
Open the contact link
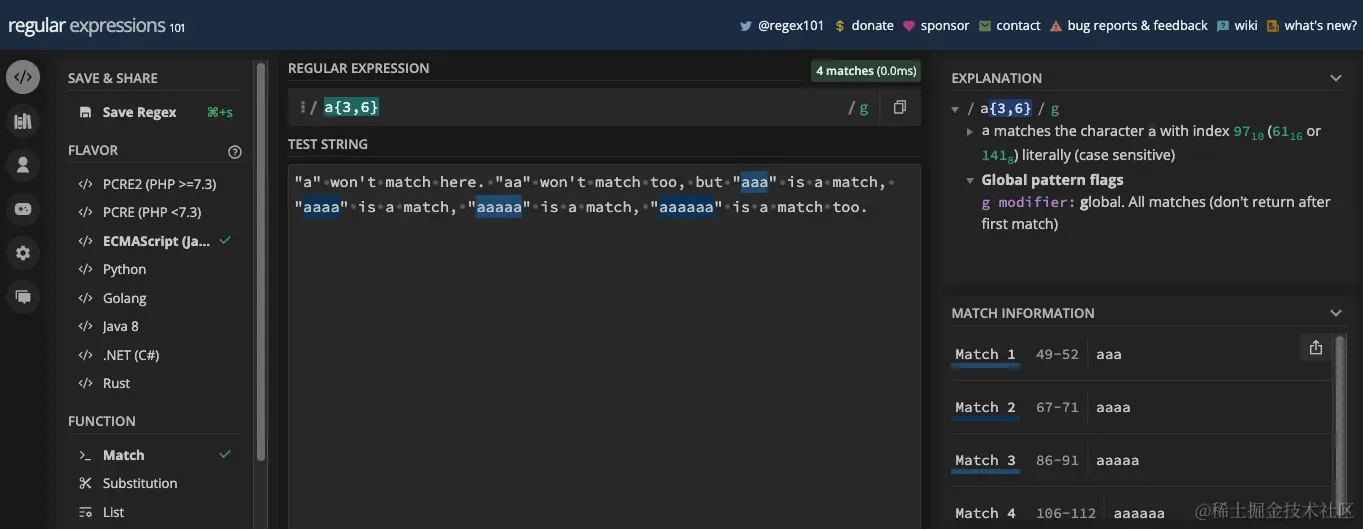(1018, 26)
